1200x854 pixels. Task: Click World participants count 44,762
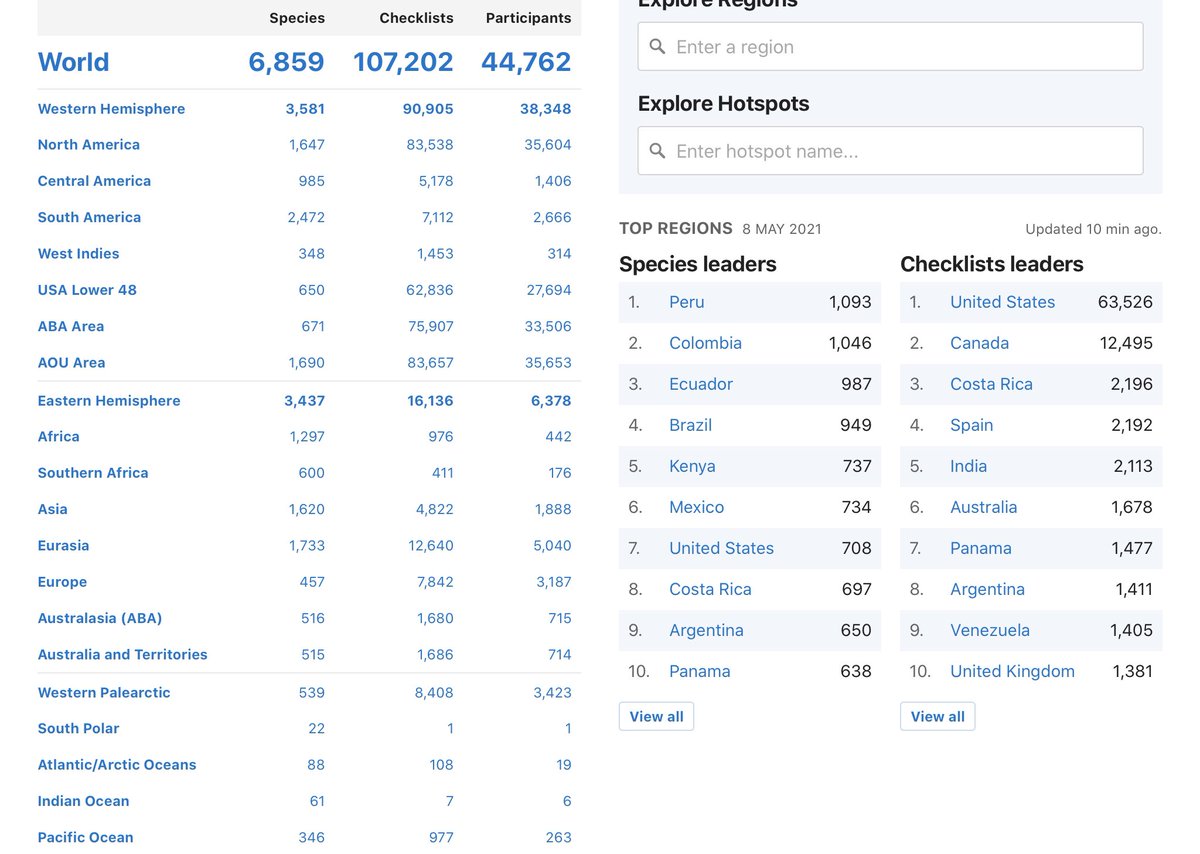point(526,62)
